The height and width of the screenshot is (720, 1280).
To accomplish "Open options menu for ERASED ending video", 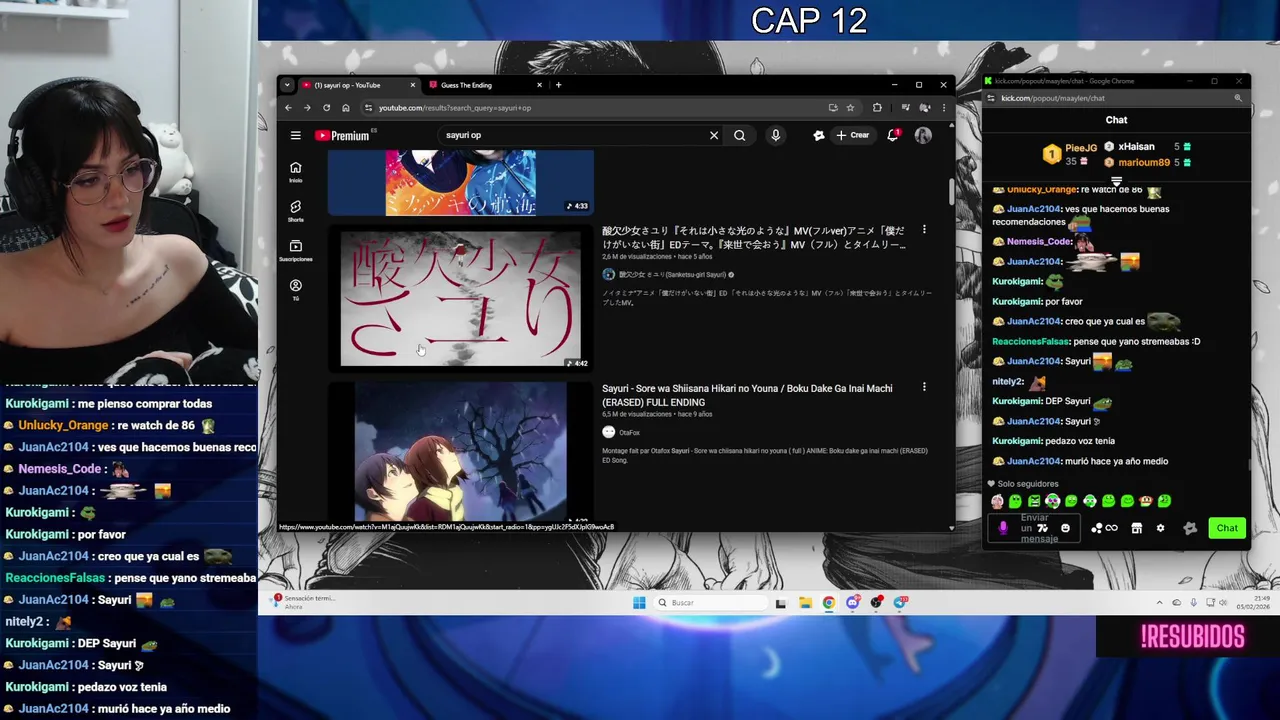I will (924, 387).
